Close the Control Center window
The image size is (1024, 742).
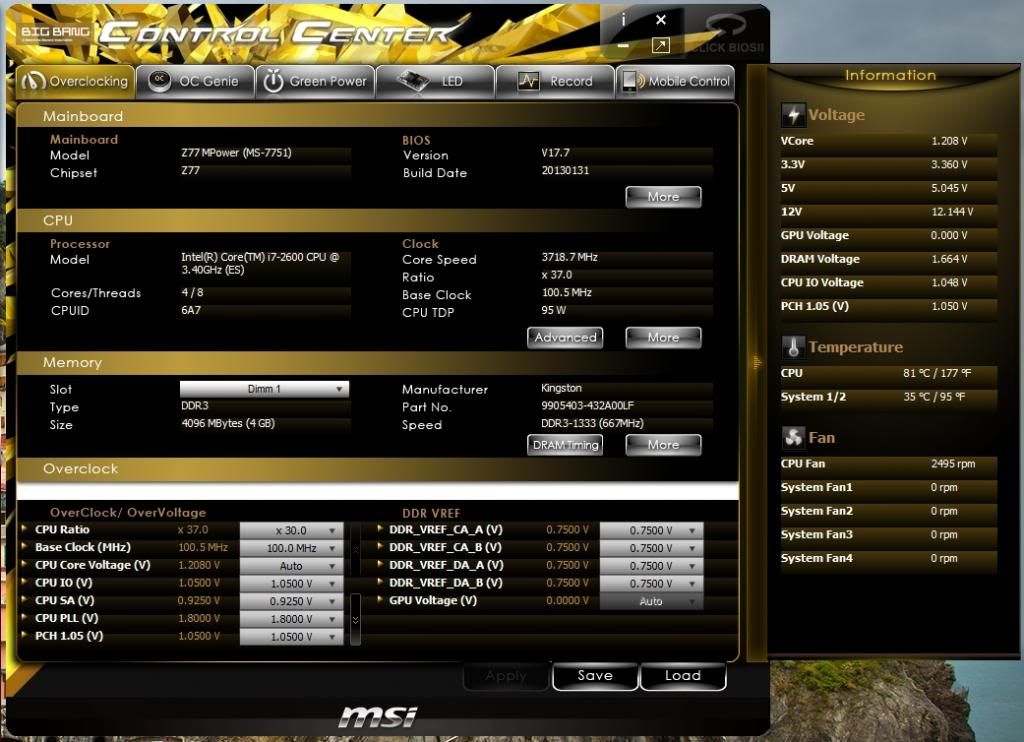pos(661,20)
